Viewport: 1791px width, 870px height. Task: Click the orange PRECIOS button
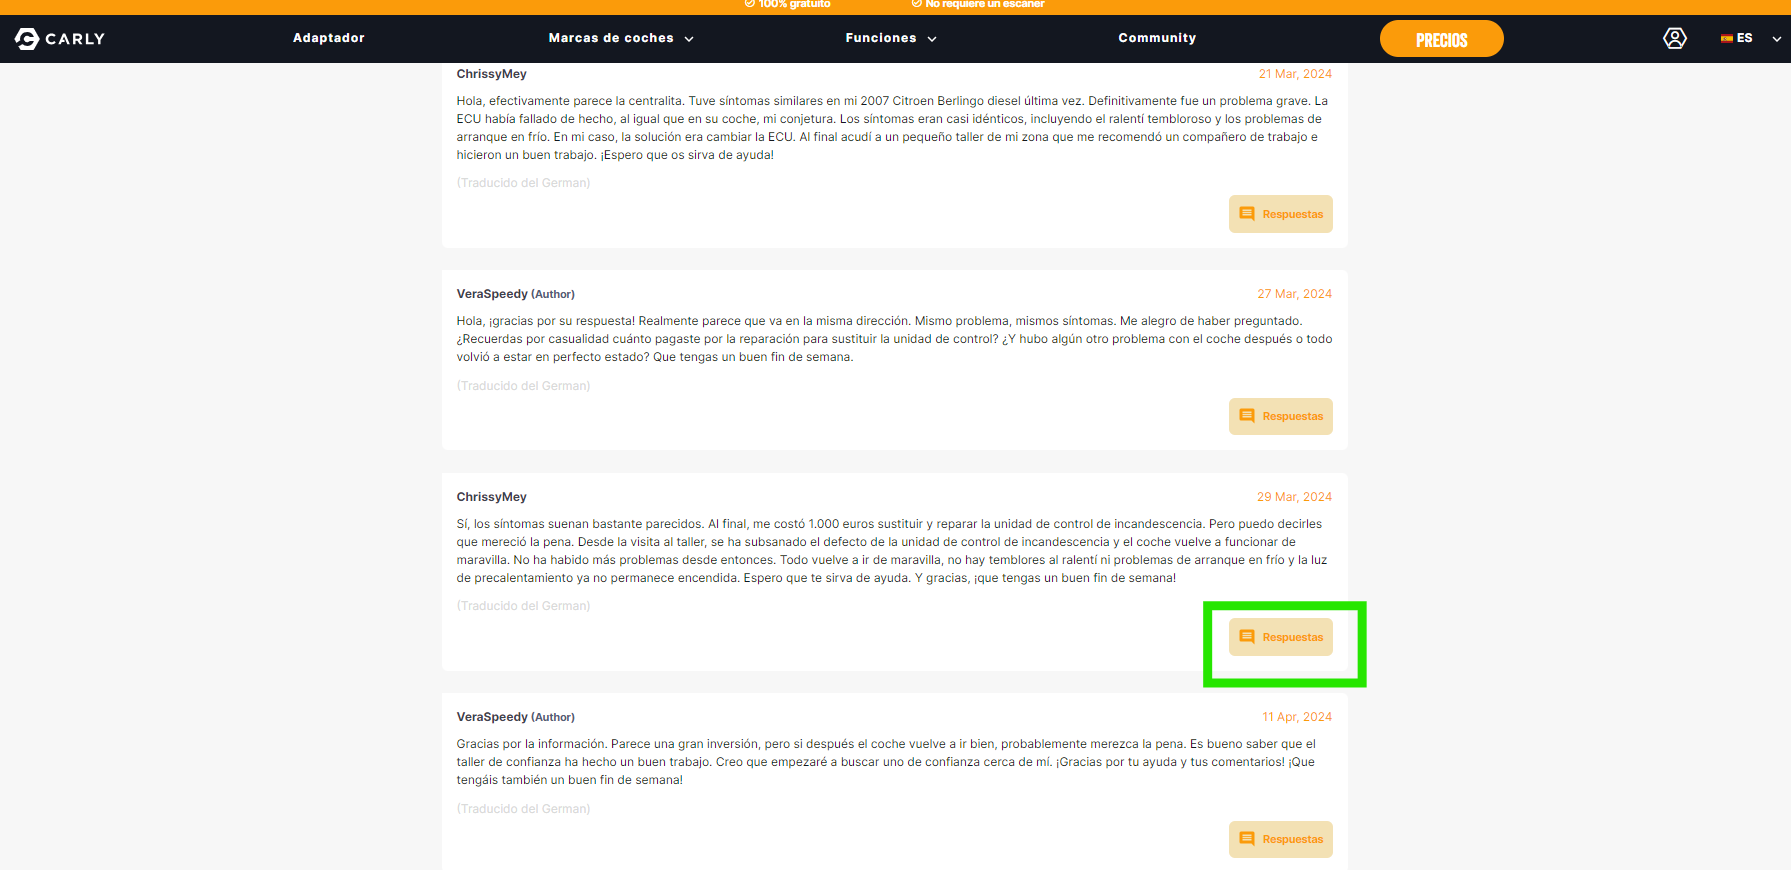click(x=1441, y=39)
